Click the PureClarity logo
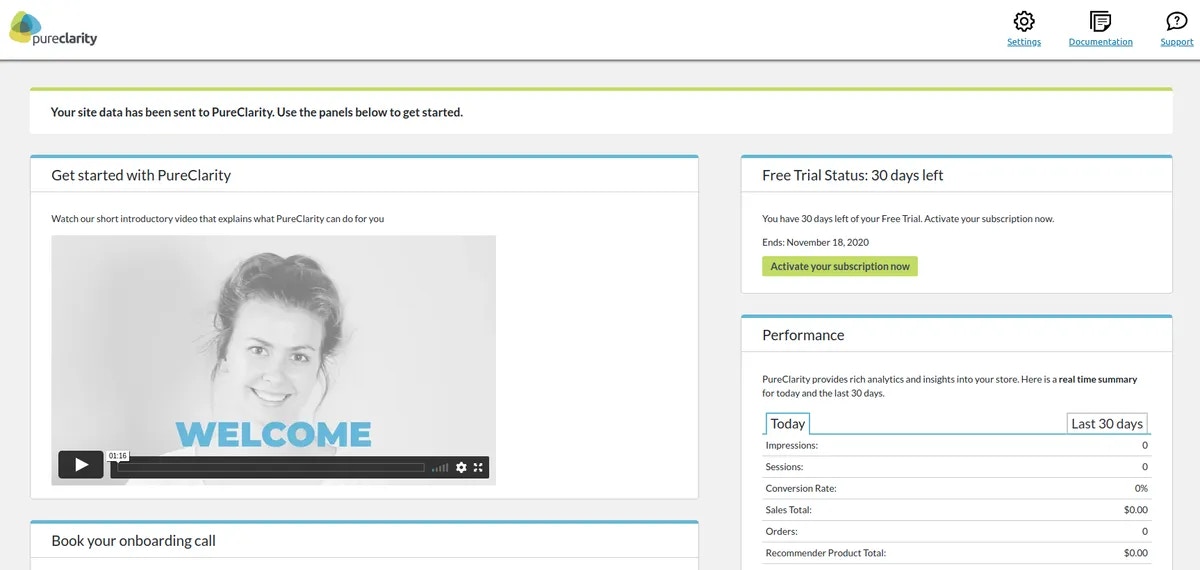The width and height of the screenshot is (1200, 570). (x=53, y=29)
